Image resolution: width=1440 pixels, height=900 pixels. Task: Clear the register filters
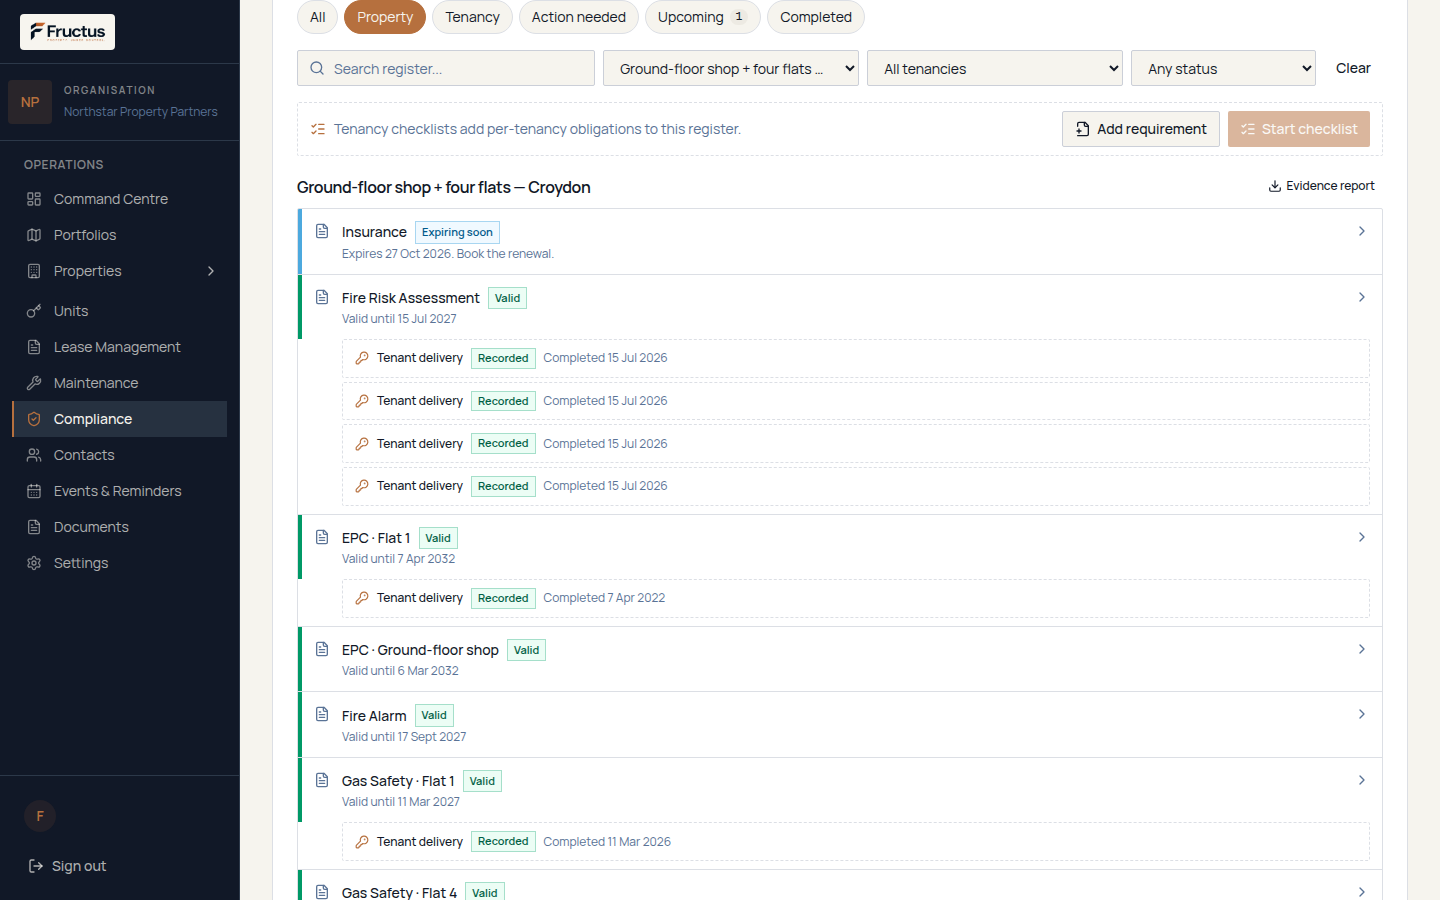coord(1353,68)
